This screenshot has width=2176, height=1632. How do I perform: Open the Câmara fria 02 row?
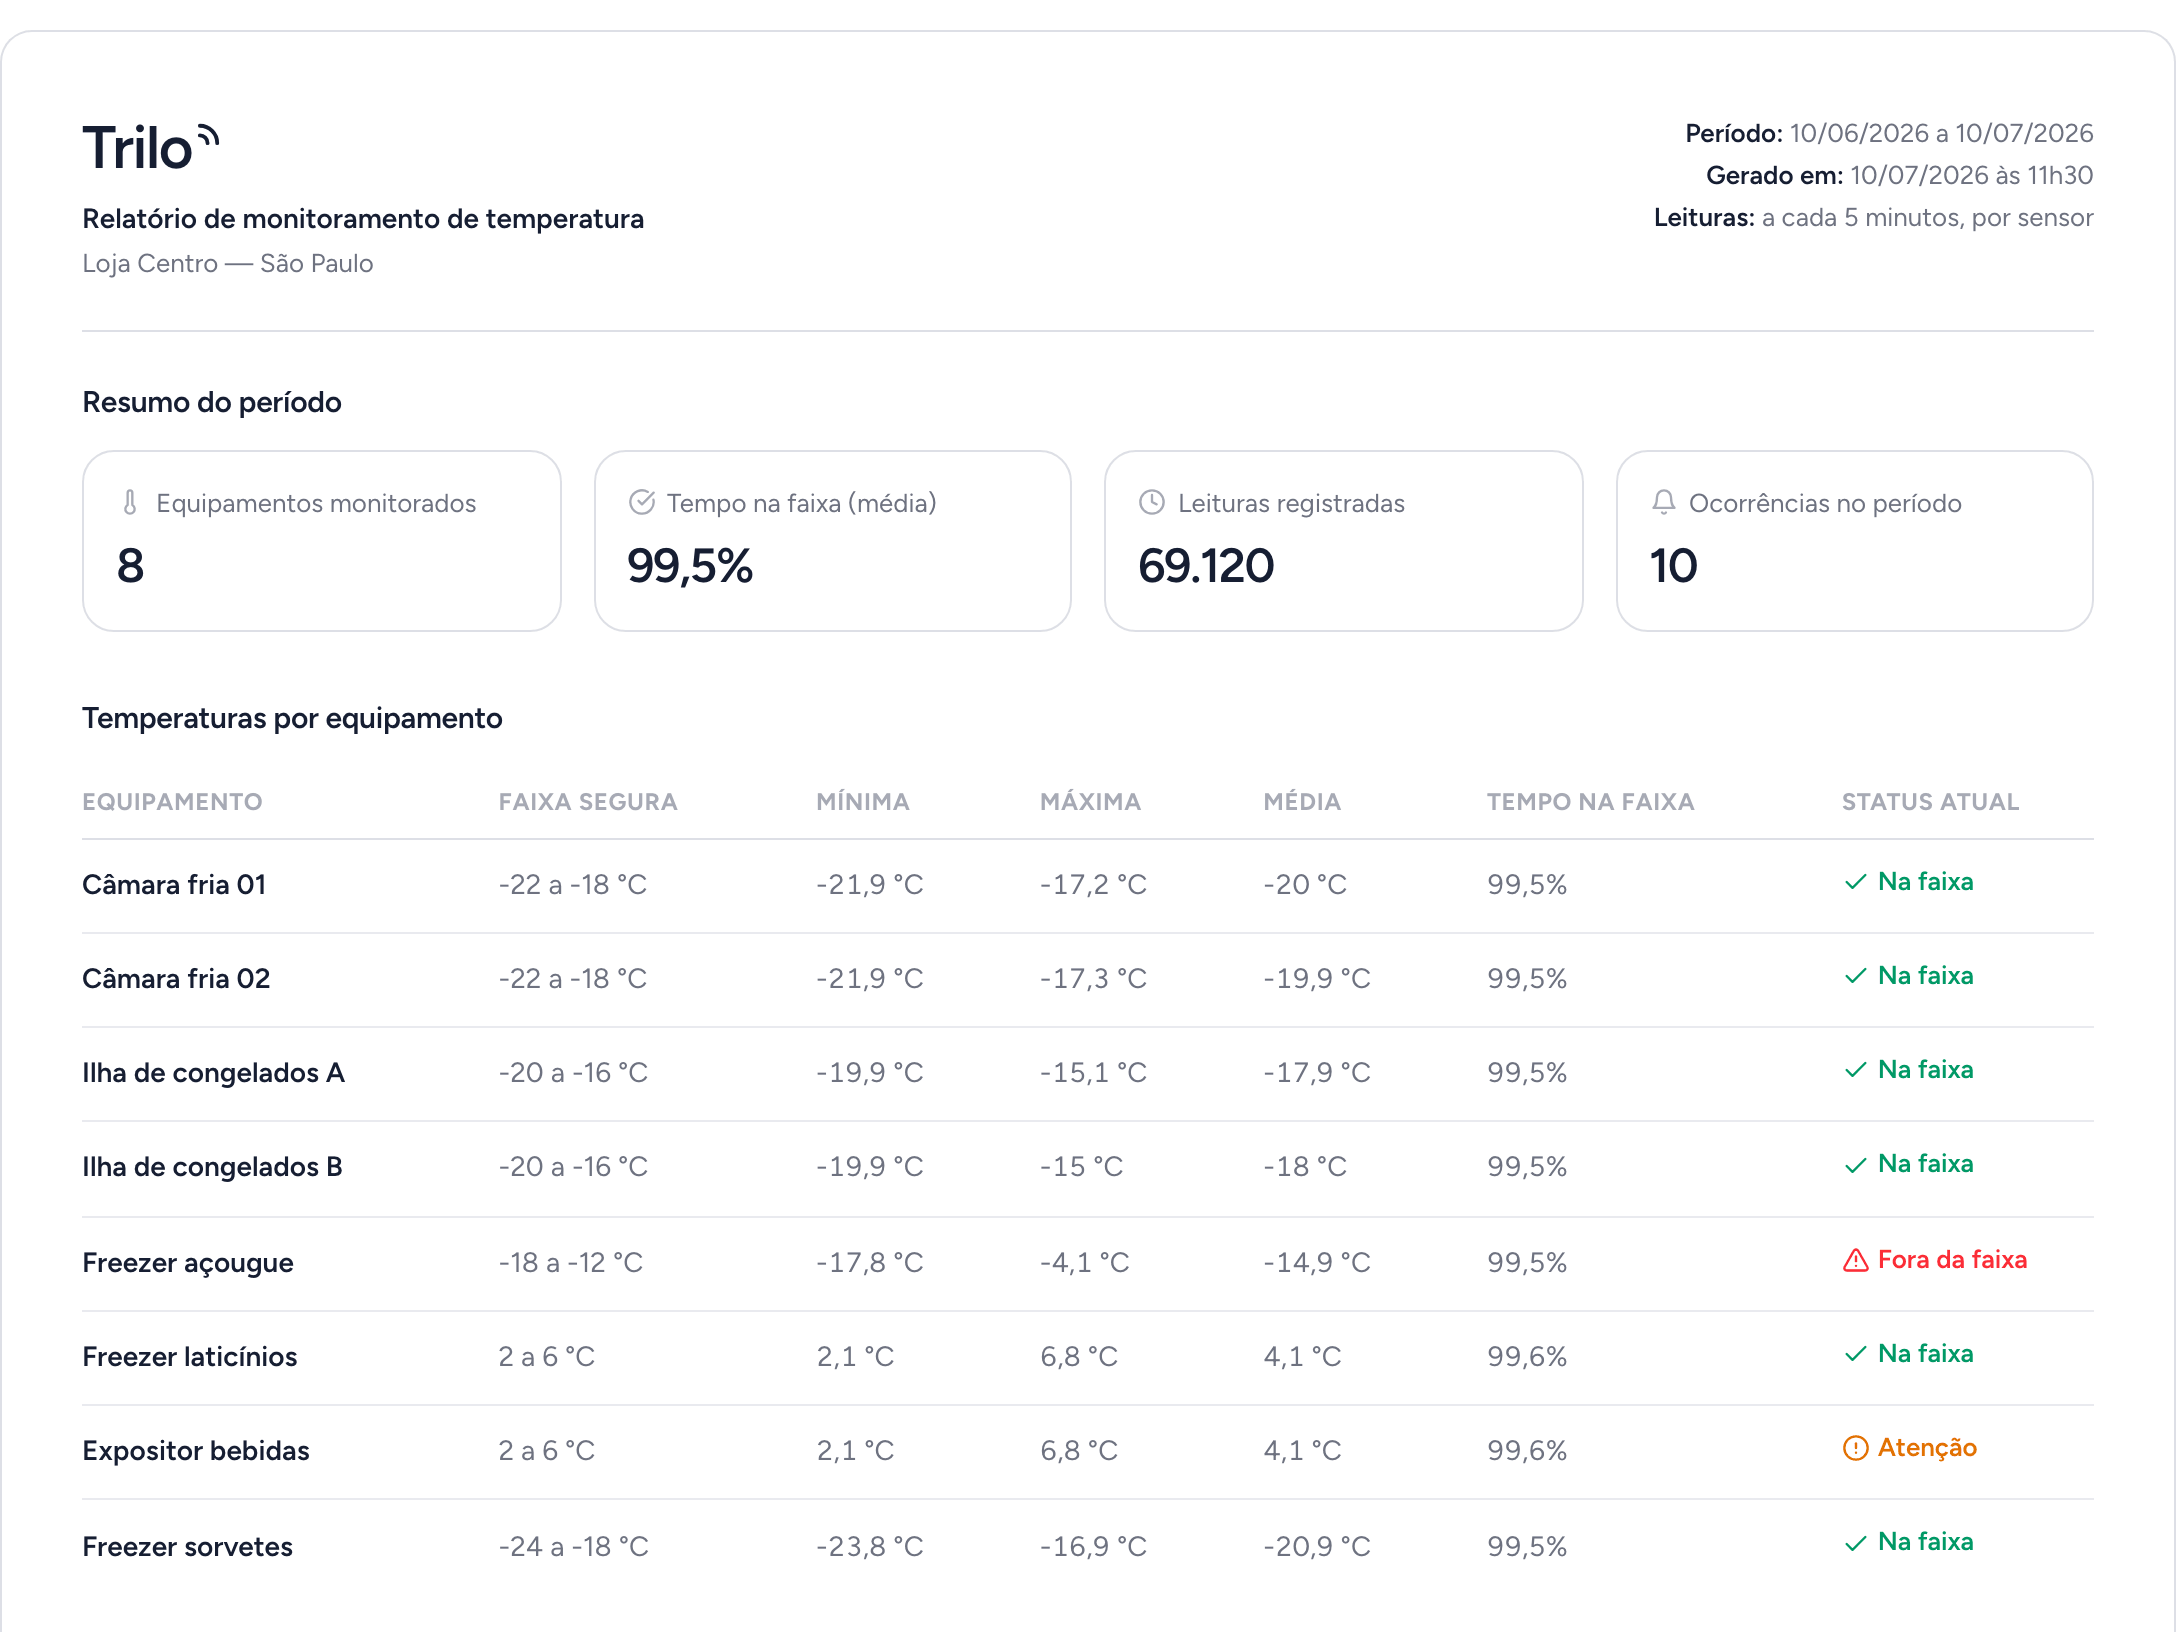tap(1088, 980)
